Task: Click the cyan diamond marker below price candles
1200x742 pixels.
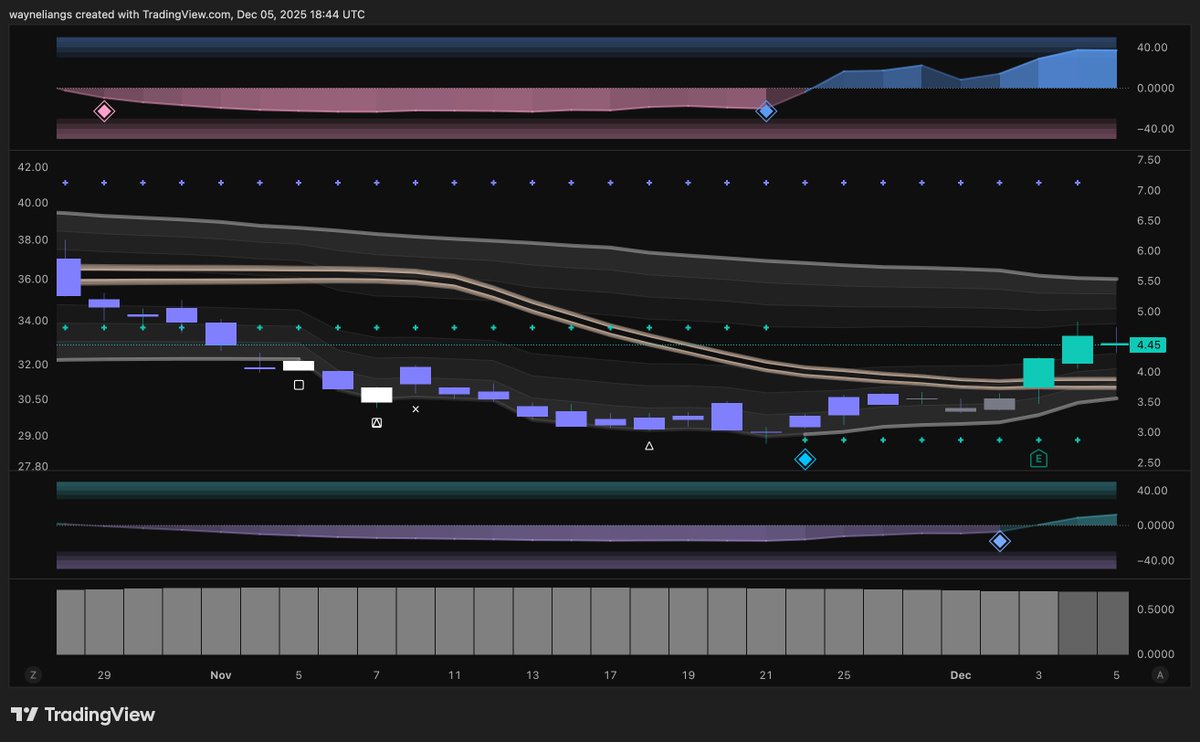Action: tap(805, 459)
